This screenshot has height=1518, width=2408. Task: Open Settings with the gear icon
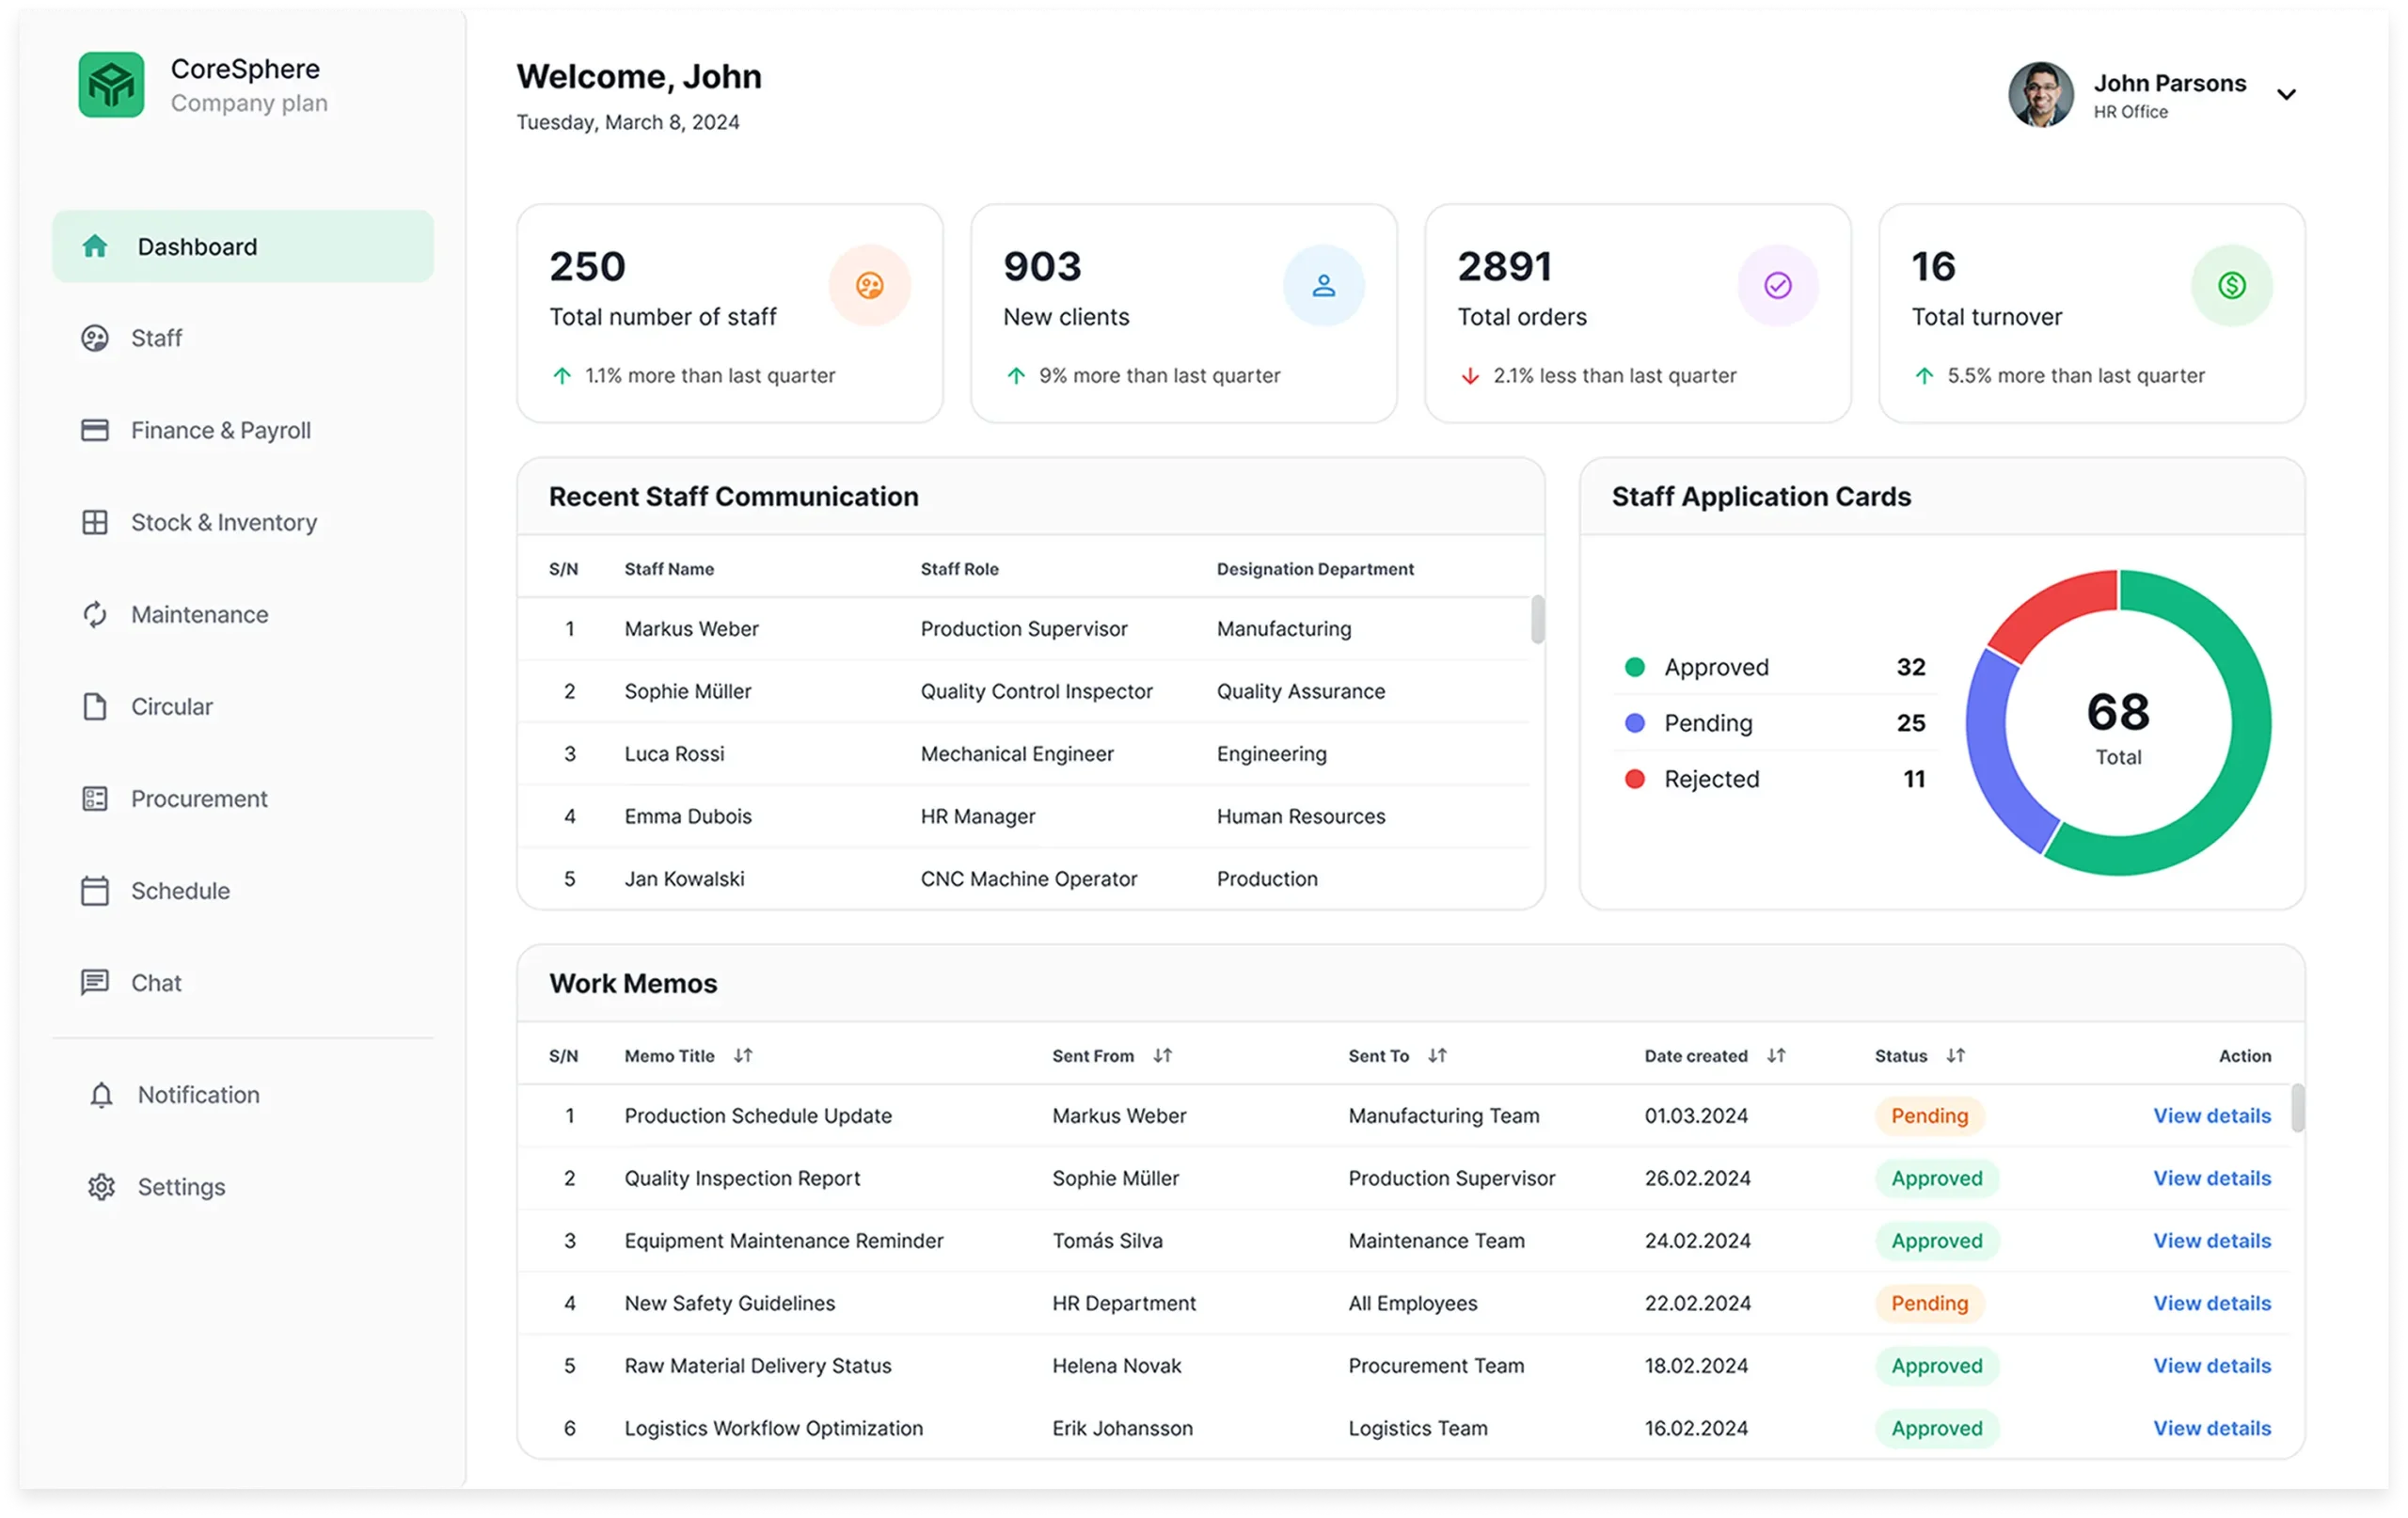click(x=101, y=1187)
